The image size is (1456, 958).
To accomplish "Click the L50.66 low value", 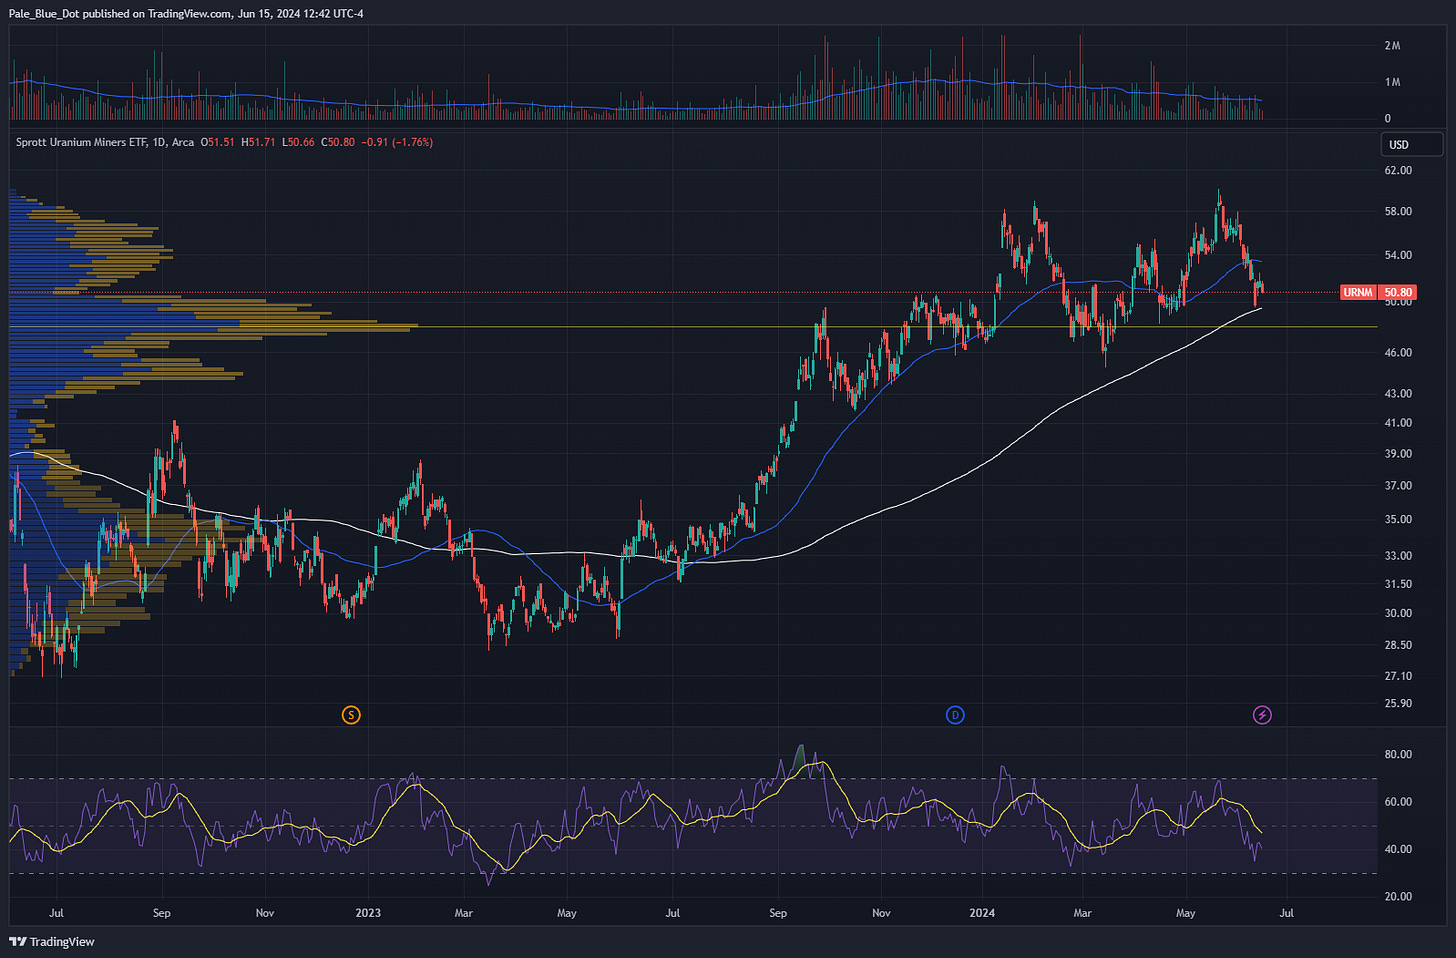I will [x=297, y=142].
